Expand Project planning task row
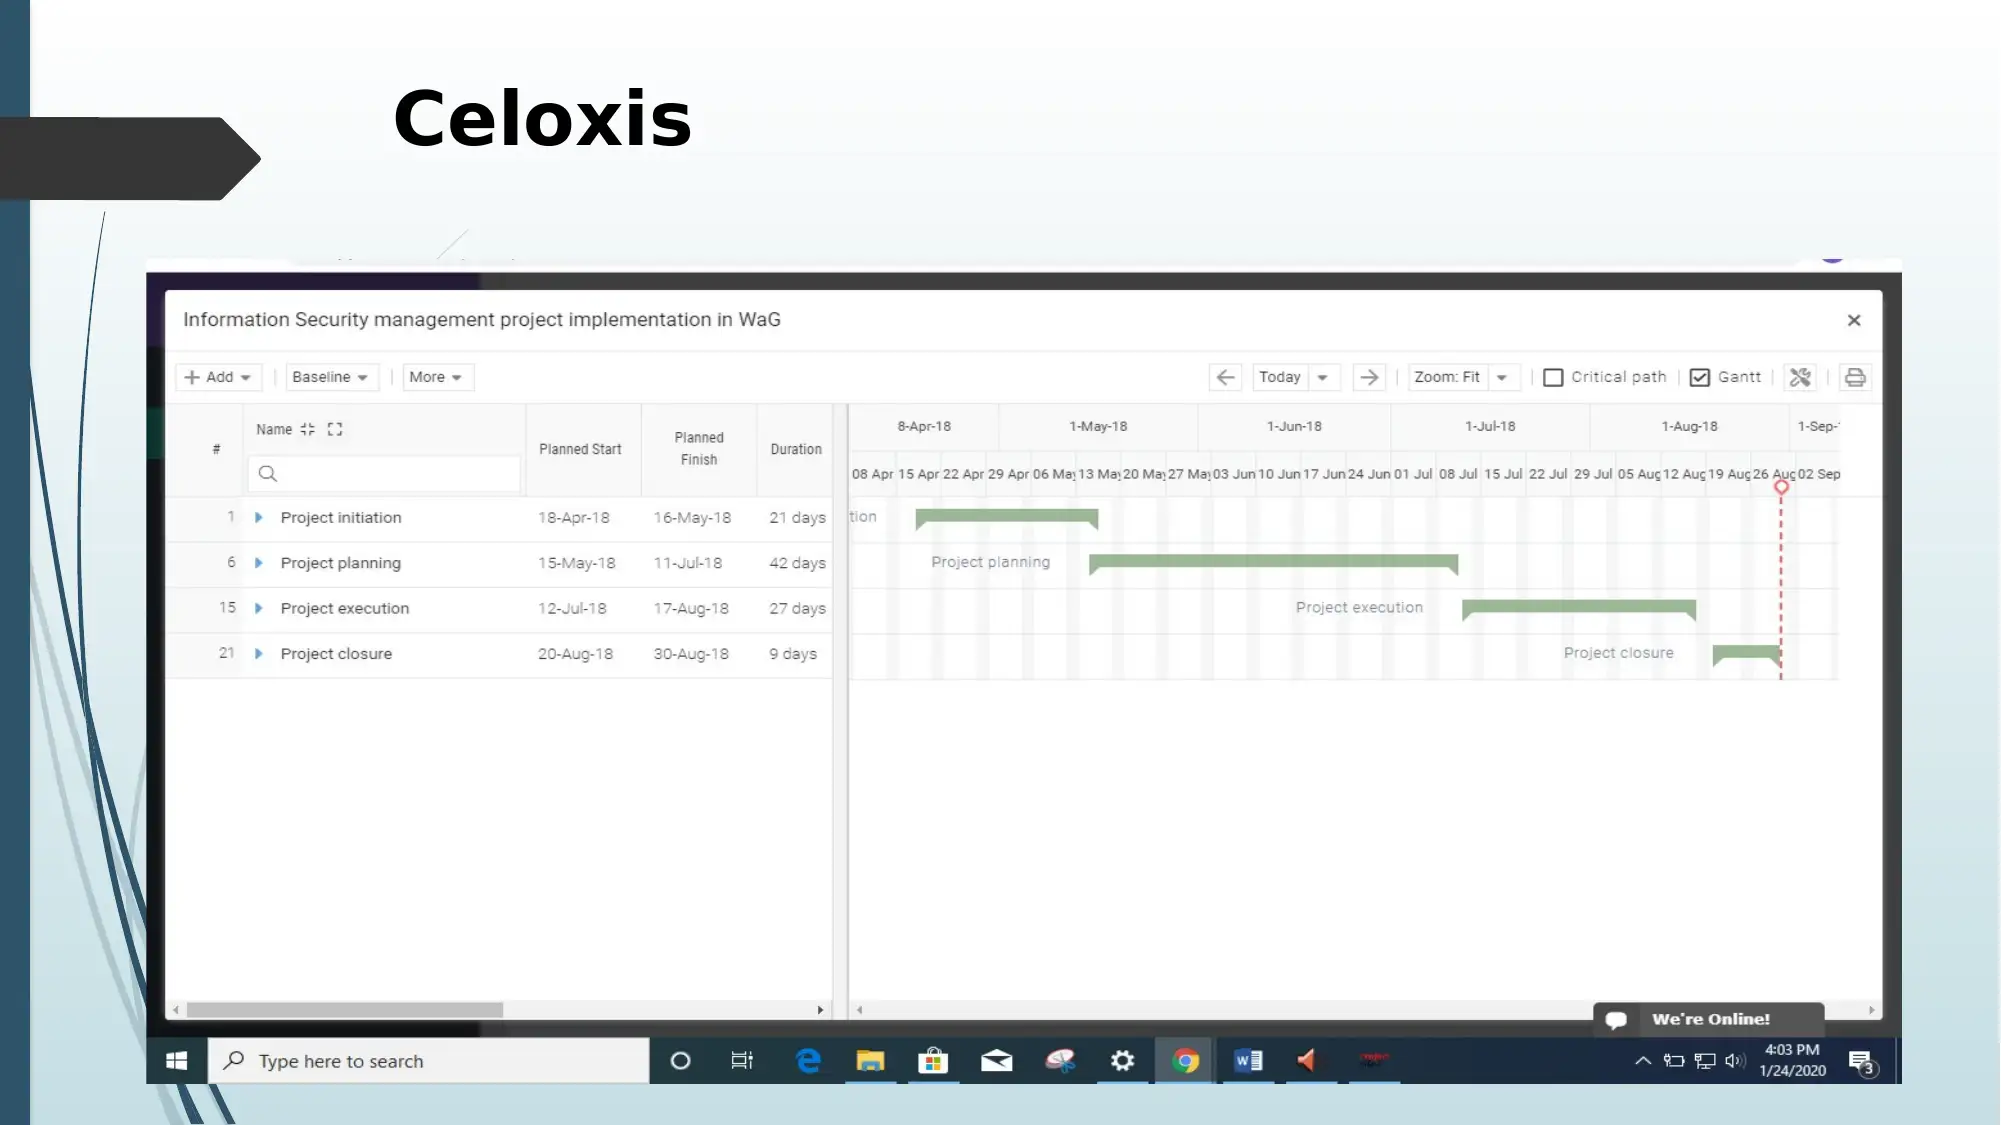The image size is (2001, 1125). tap(260, 562)
